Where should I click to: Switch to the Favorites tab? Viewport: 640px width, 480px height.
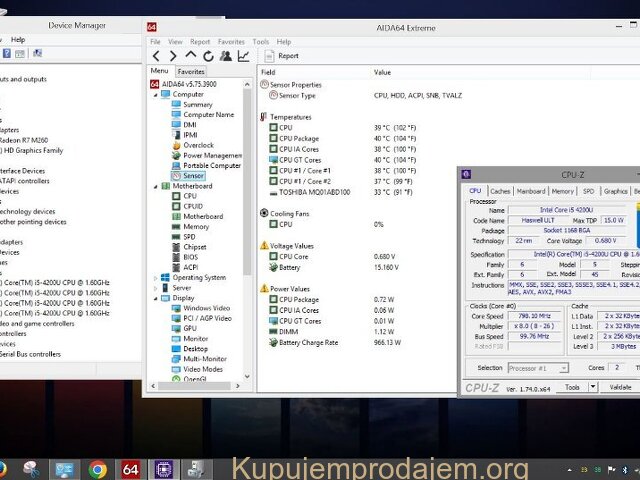point(191,72)
